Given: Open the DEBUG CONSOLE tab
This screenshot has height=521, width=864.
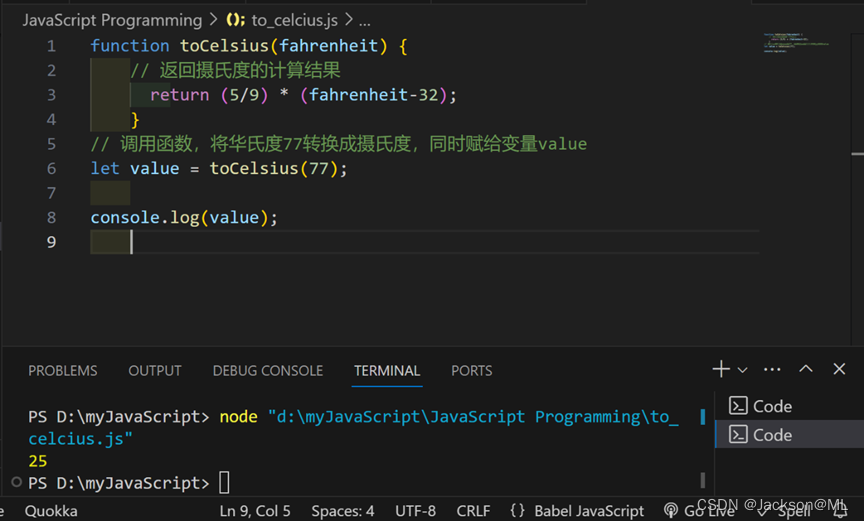Looking at the screenshot, I should click(x=267, y=370).
